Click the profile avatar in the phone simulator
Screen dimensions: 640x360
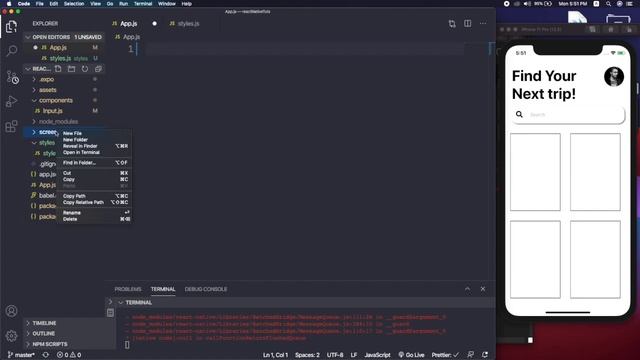614,77
